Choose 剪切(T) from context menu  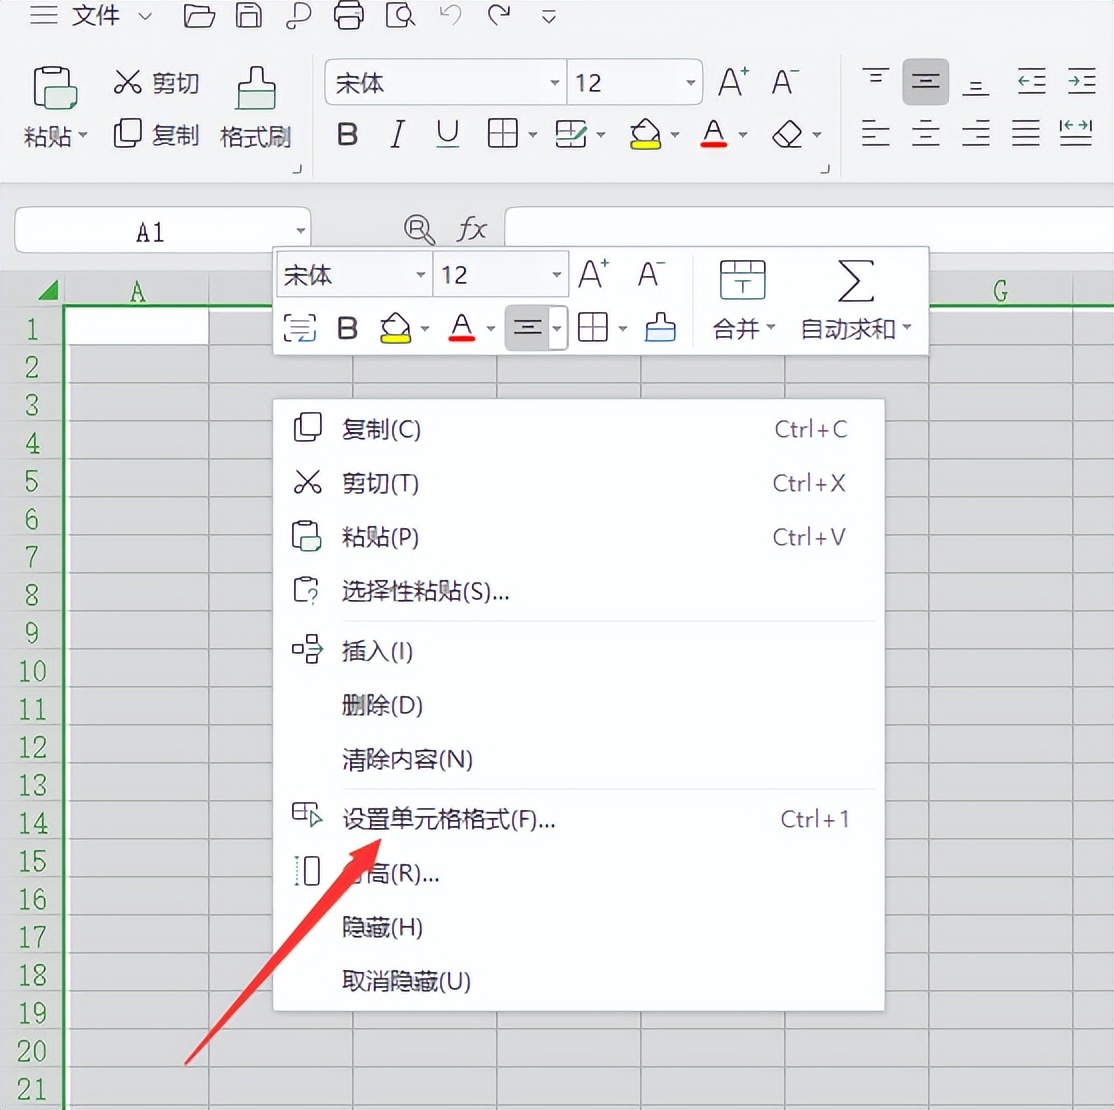point(578,483)
